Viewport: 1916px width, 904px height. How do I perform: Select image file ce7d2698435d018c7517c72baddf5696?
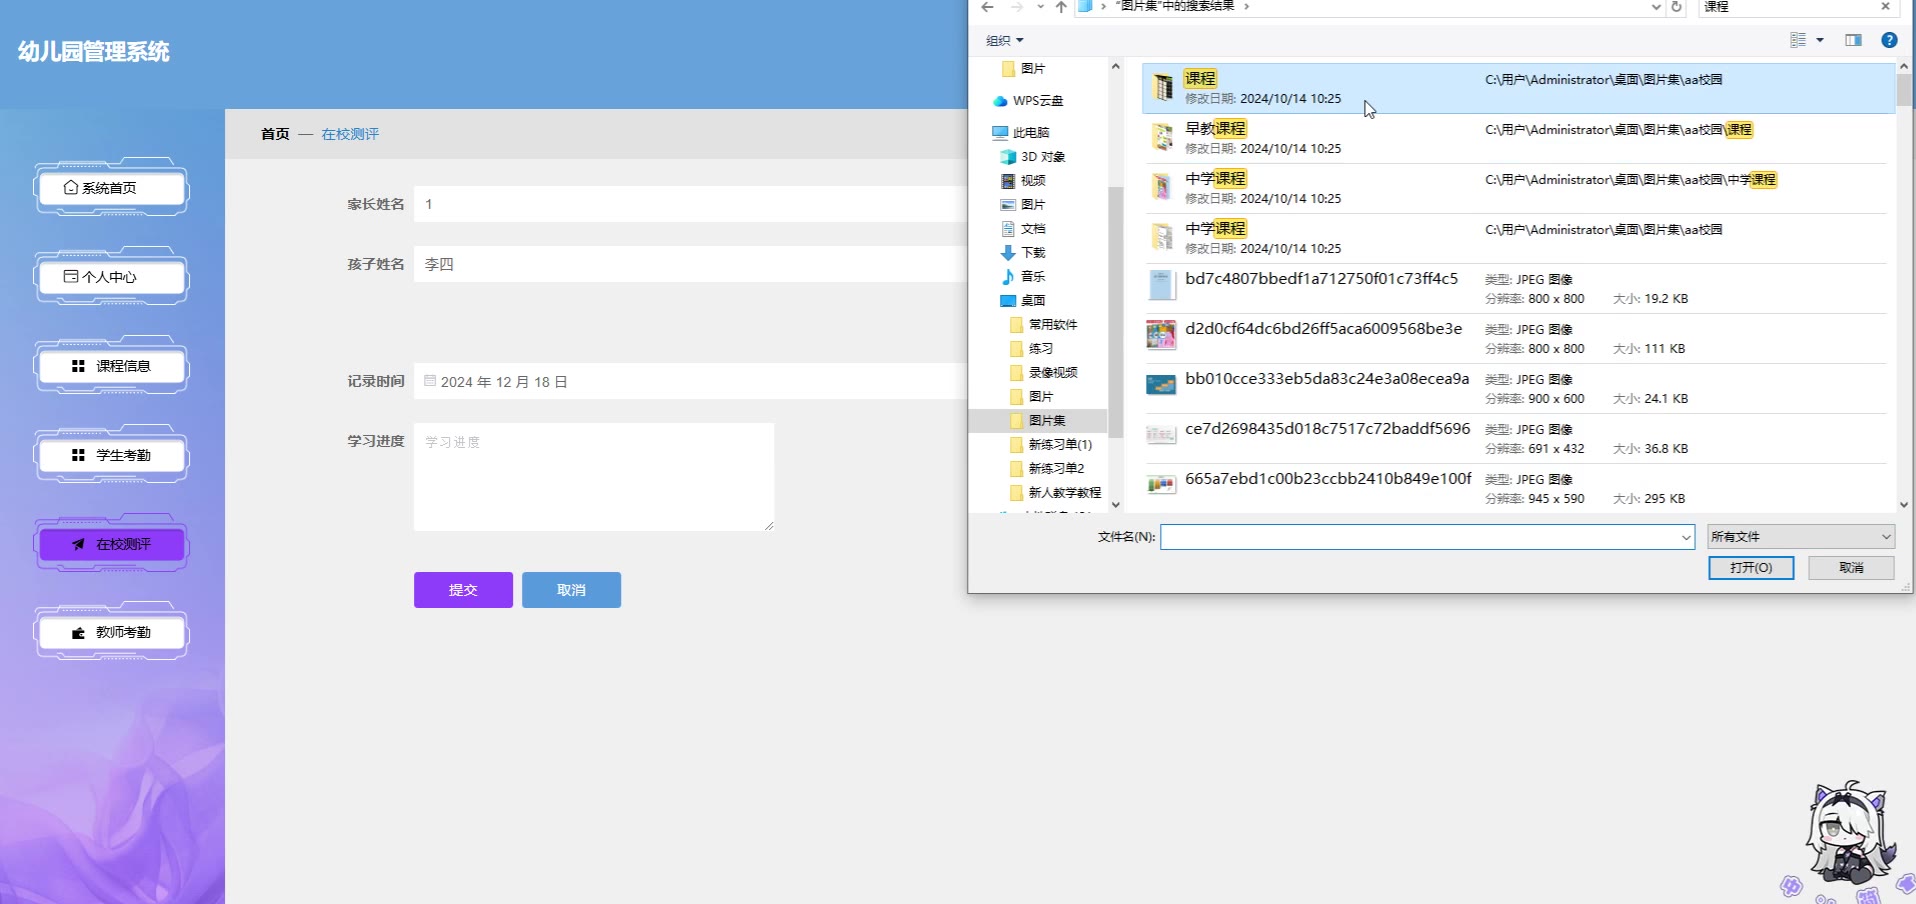coord(1518,438)
